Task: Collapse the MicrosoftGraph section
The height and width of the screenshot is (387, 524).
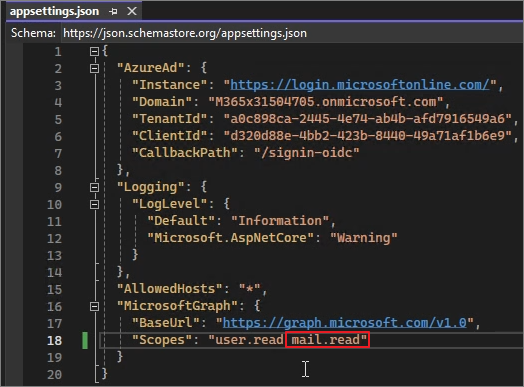Action: pyautogui.click(x=95, y=306)
